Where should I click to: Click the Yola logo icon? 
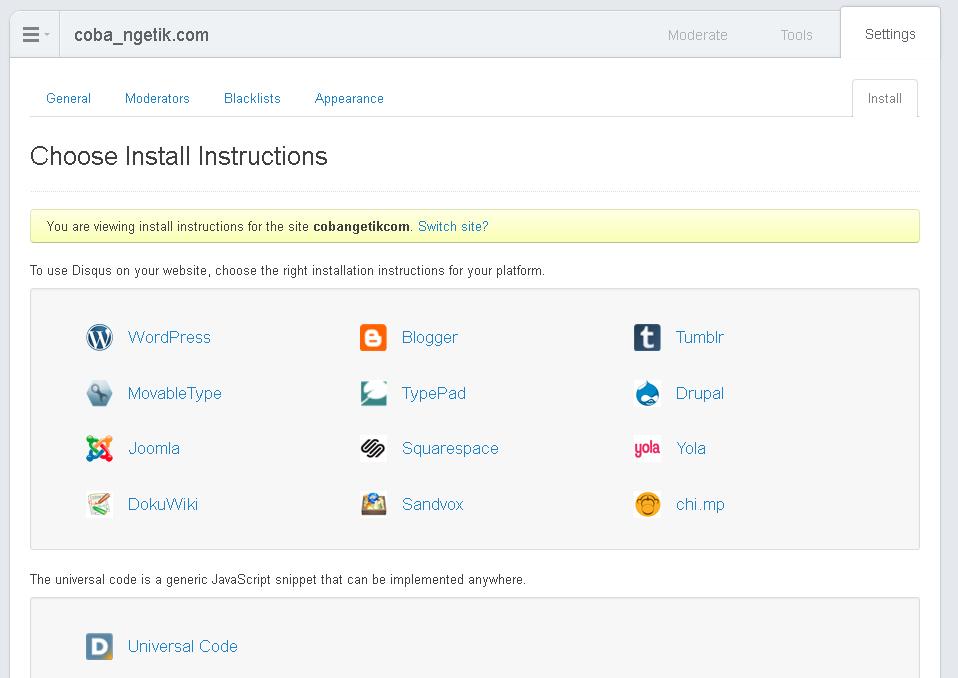coord(647,448)
